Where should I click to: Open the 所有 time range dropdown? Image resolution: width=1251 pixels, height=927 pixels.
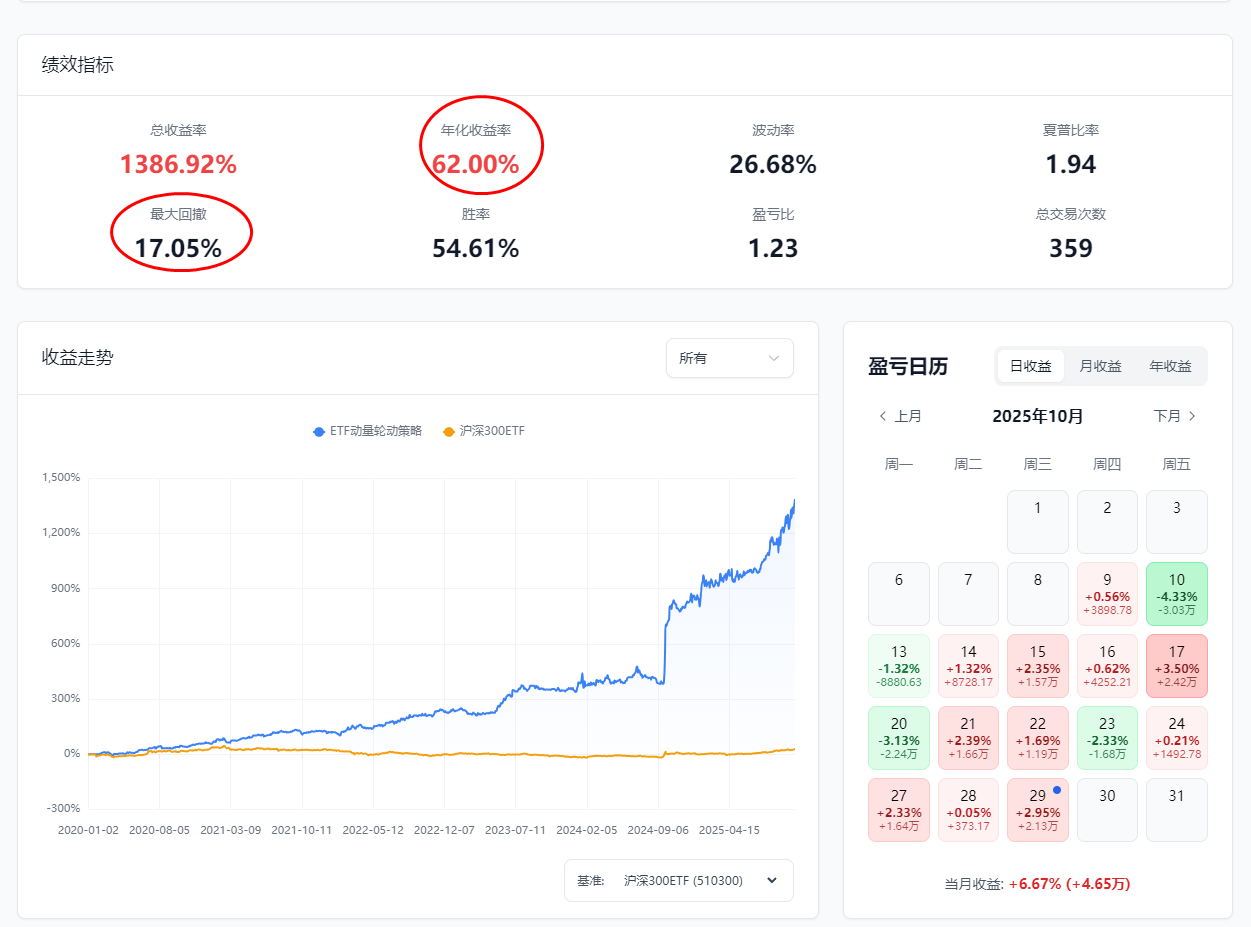coord(729,358)
